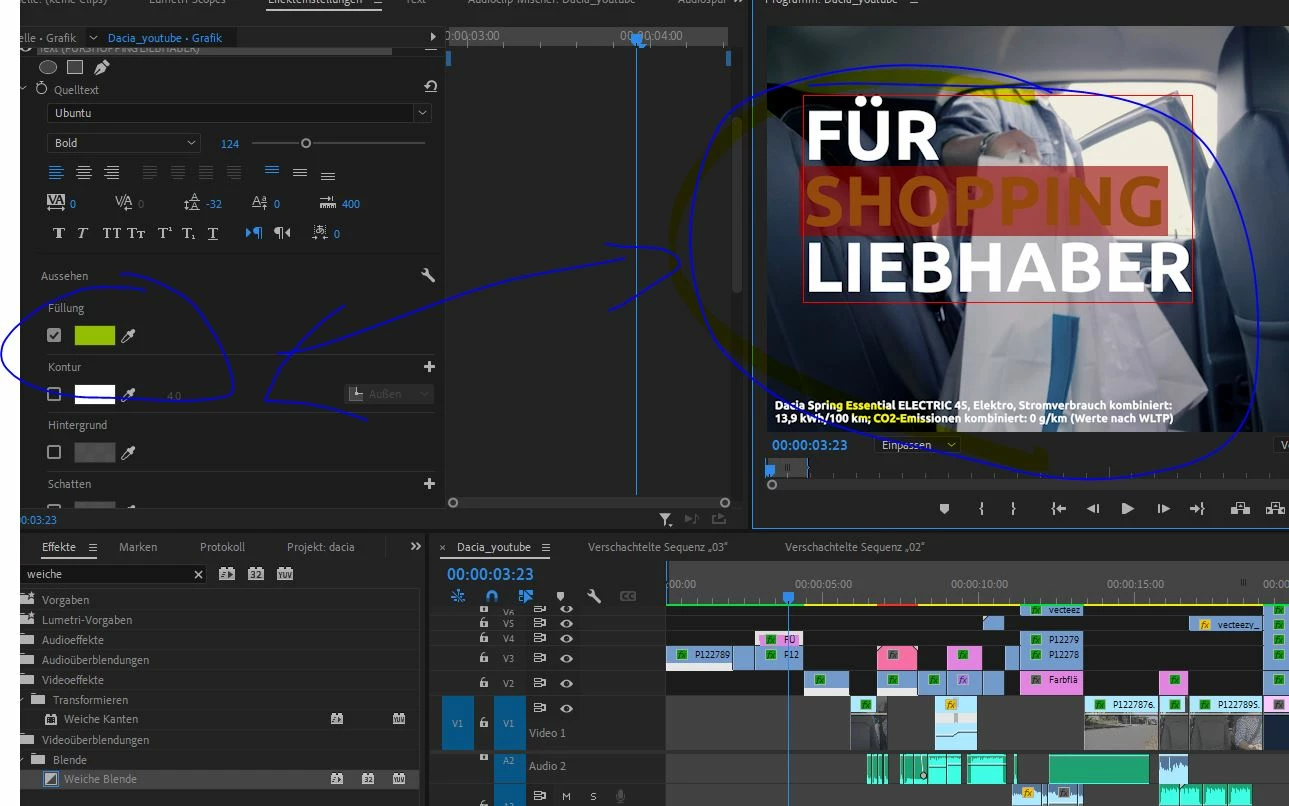Center align text

coord(84,172)
